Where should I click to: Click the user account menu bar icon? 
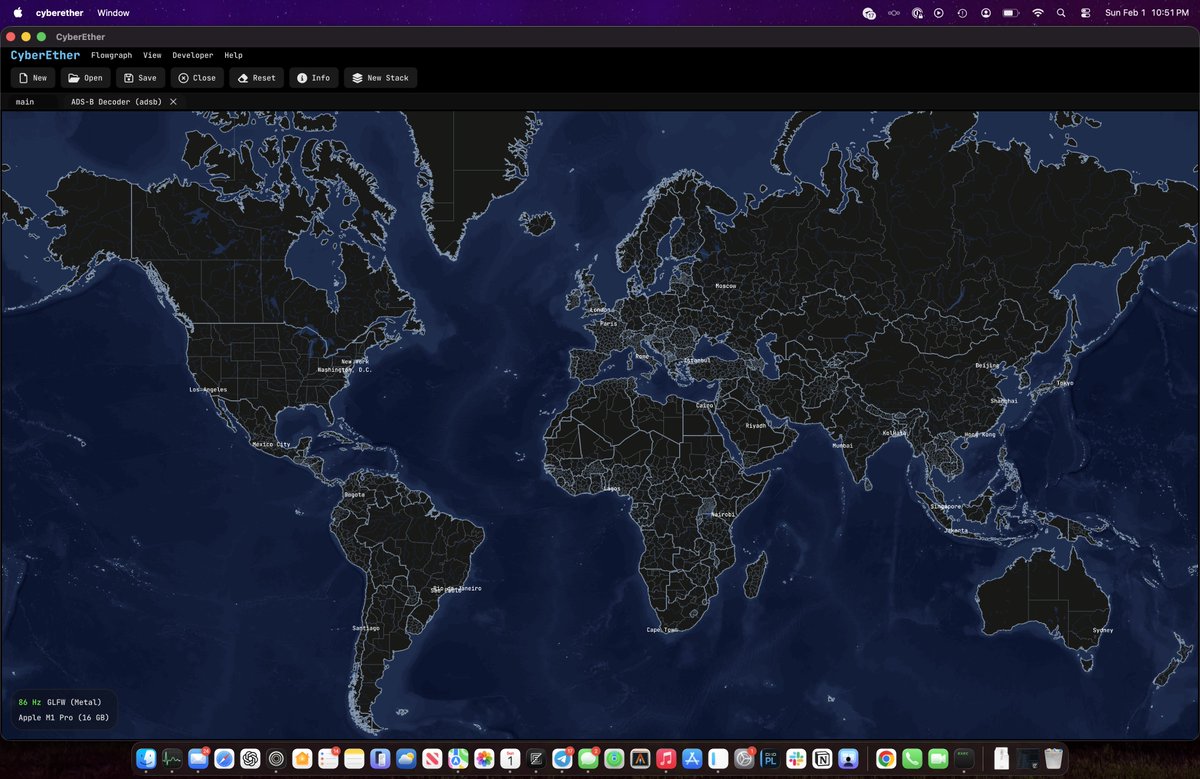click(986, 13)
